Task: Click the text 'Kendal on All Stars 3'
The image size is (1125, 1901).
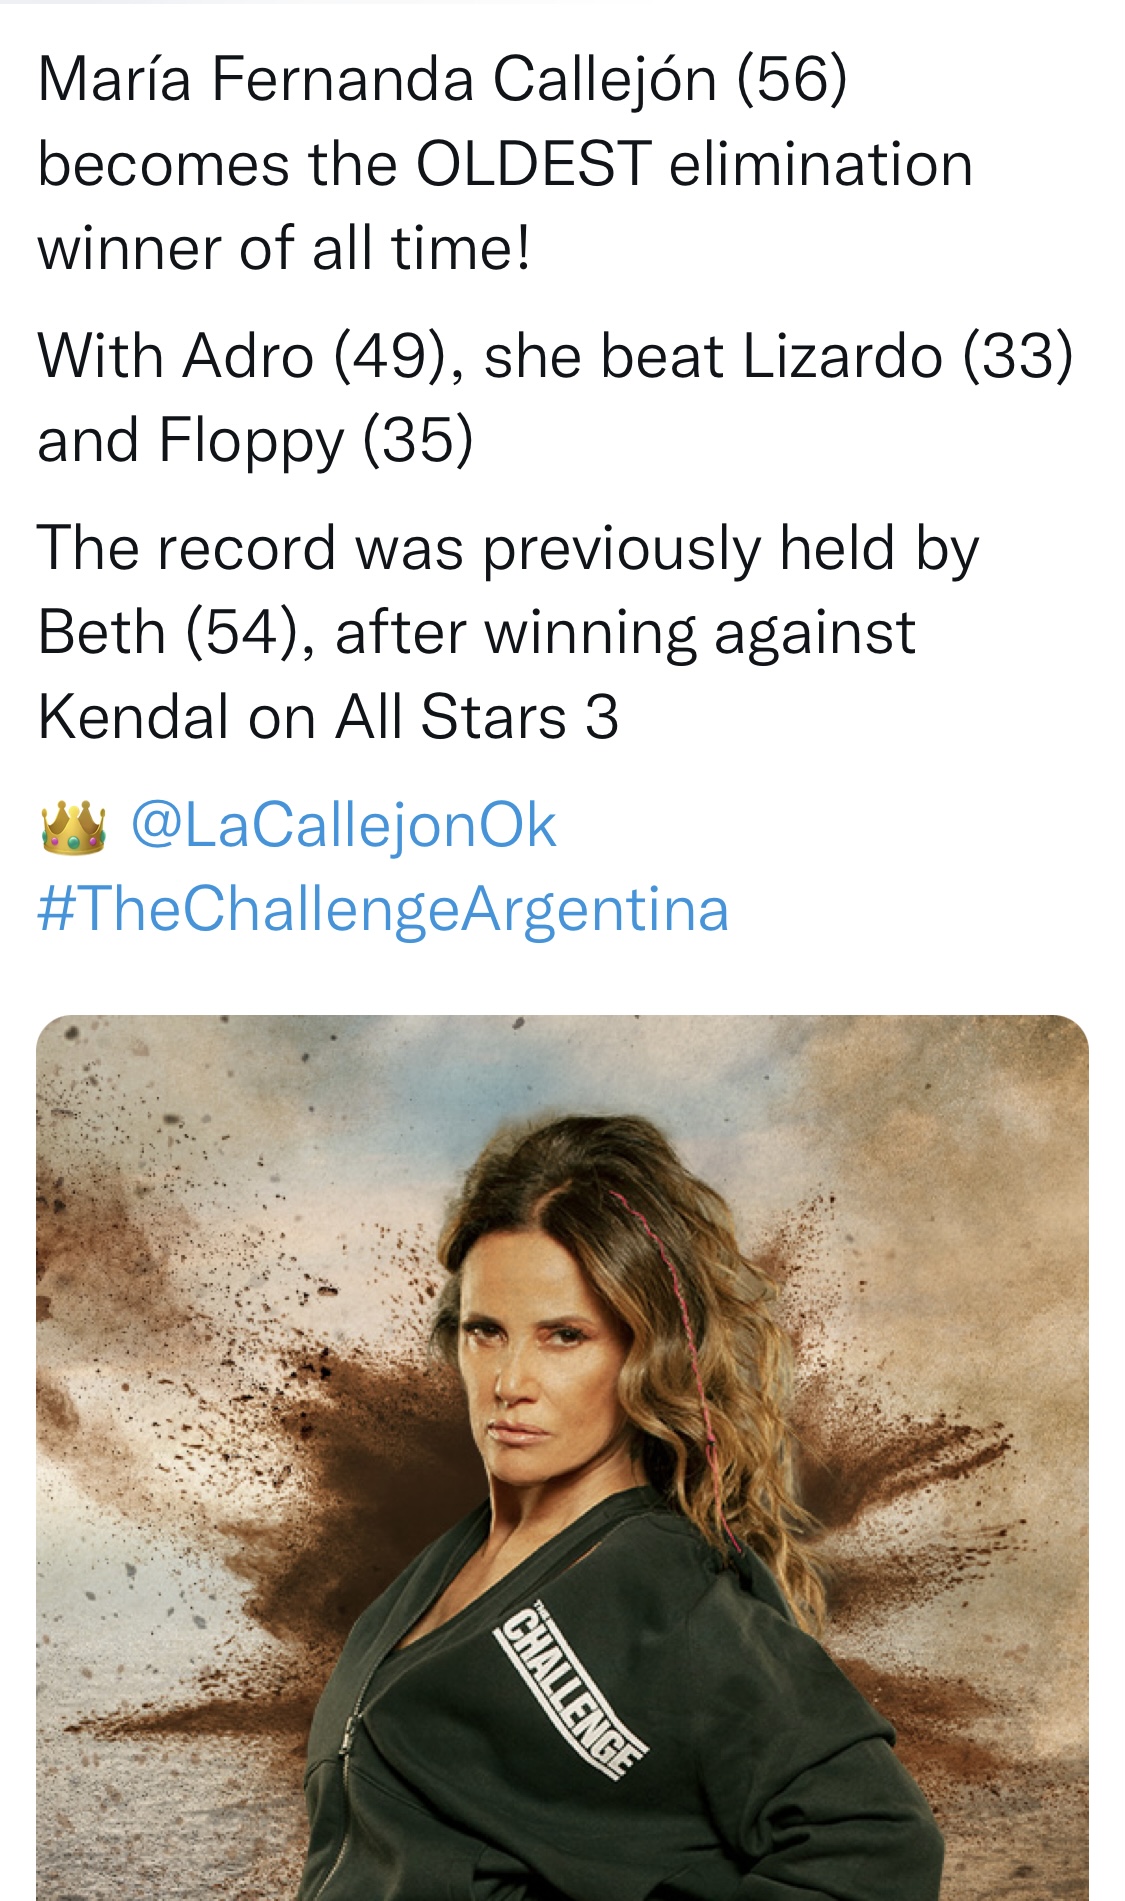Action: coord(328,717)
